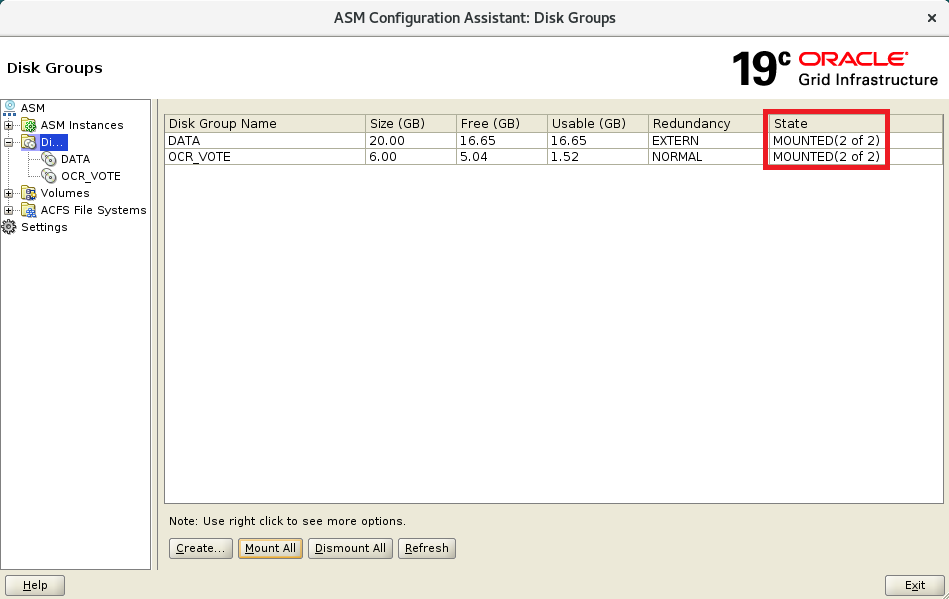Select OCR_VOTE in the navigation tree
This screenshot has width=949, height=599.
tap(91, 176)
